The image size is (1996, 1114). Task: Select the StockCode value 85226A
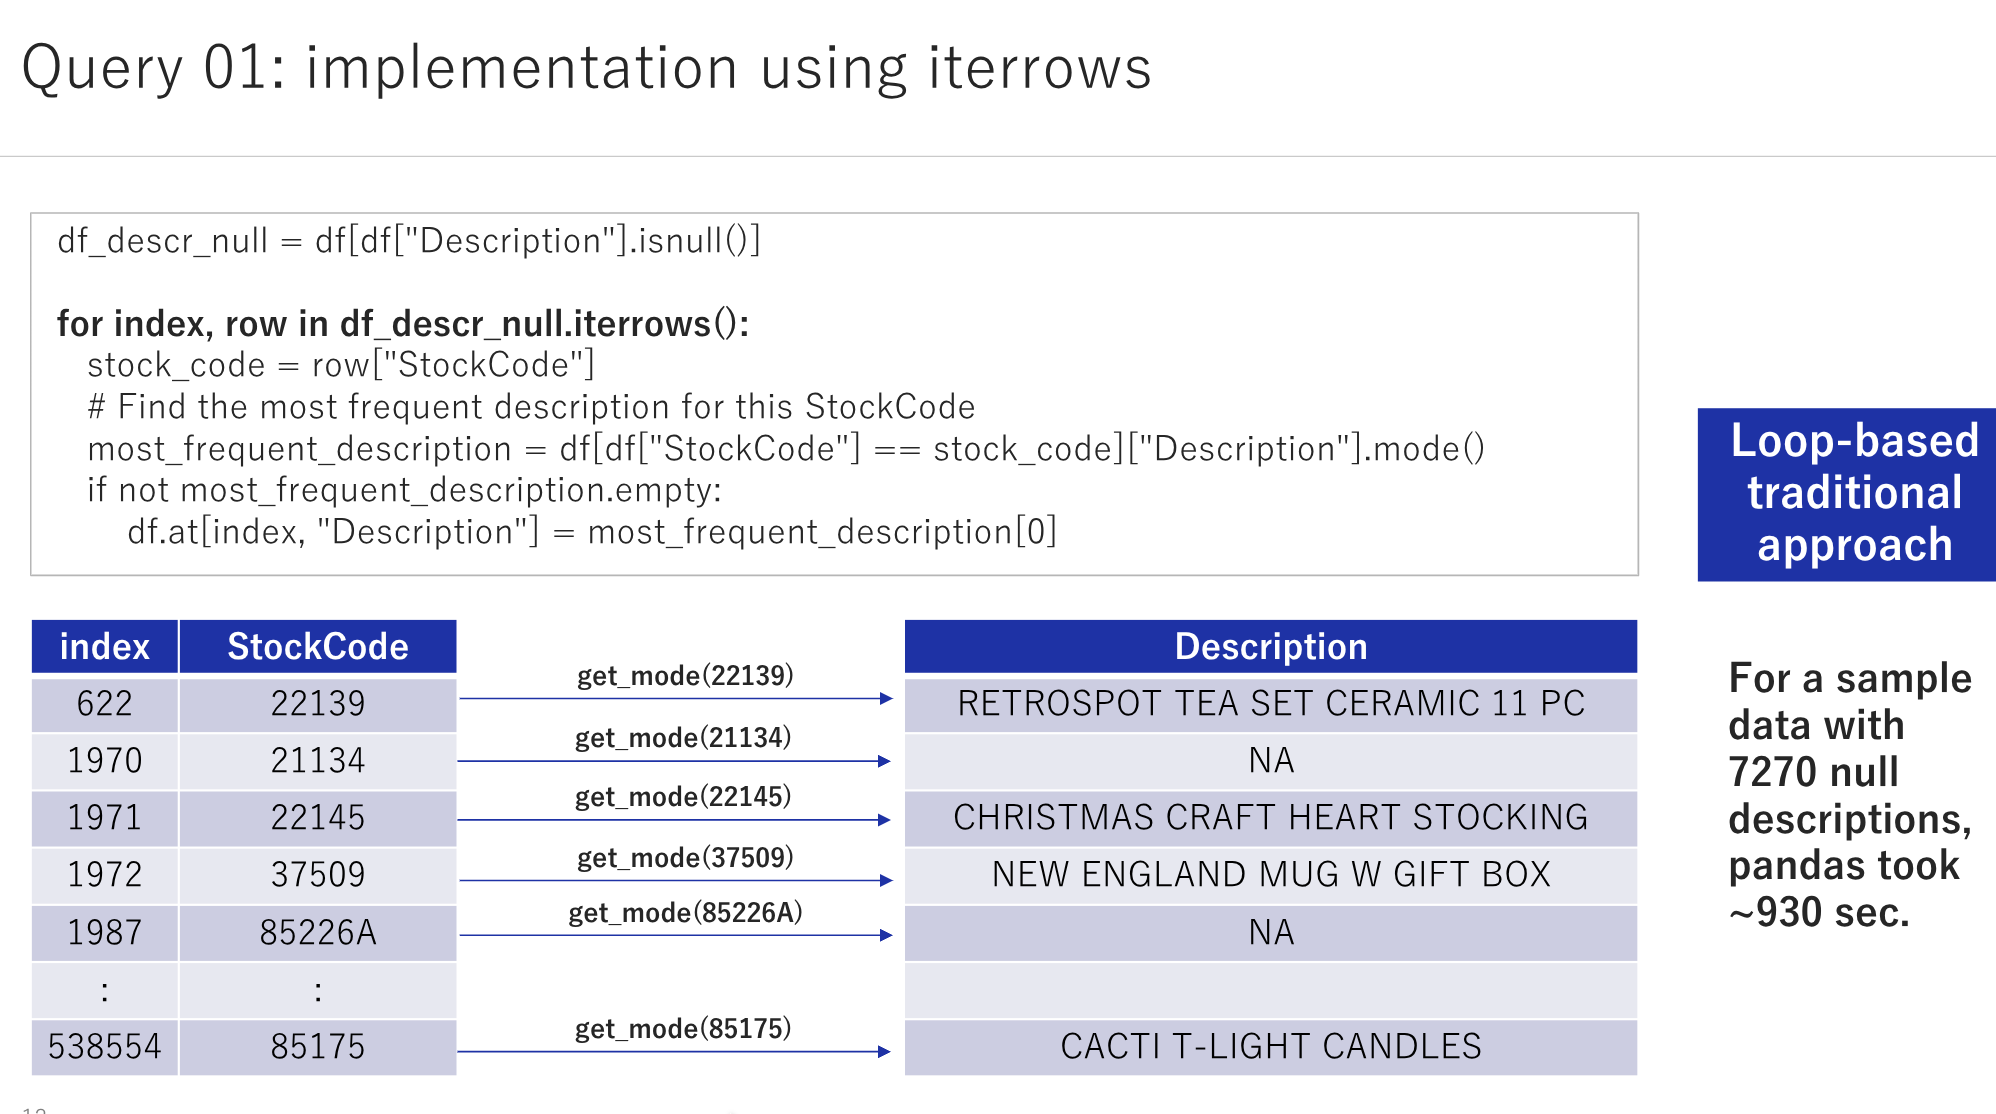click(318, 932)
